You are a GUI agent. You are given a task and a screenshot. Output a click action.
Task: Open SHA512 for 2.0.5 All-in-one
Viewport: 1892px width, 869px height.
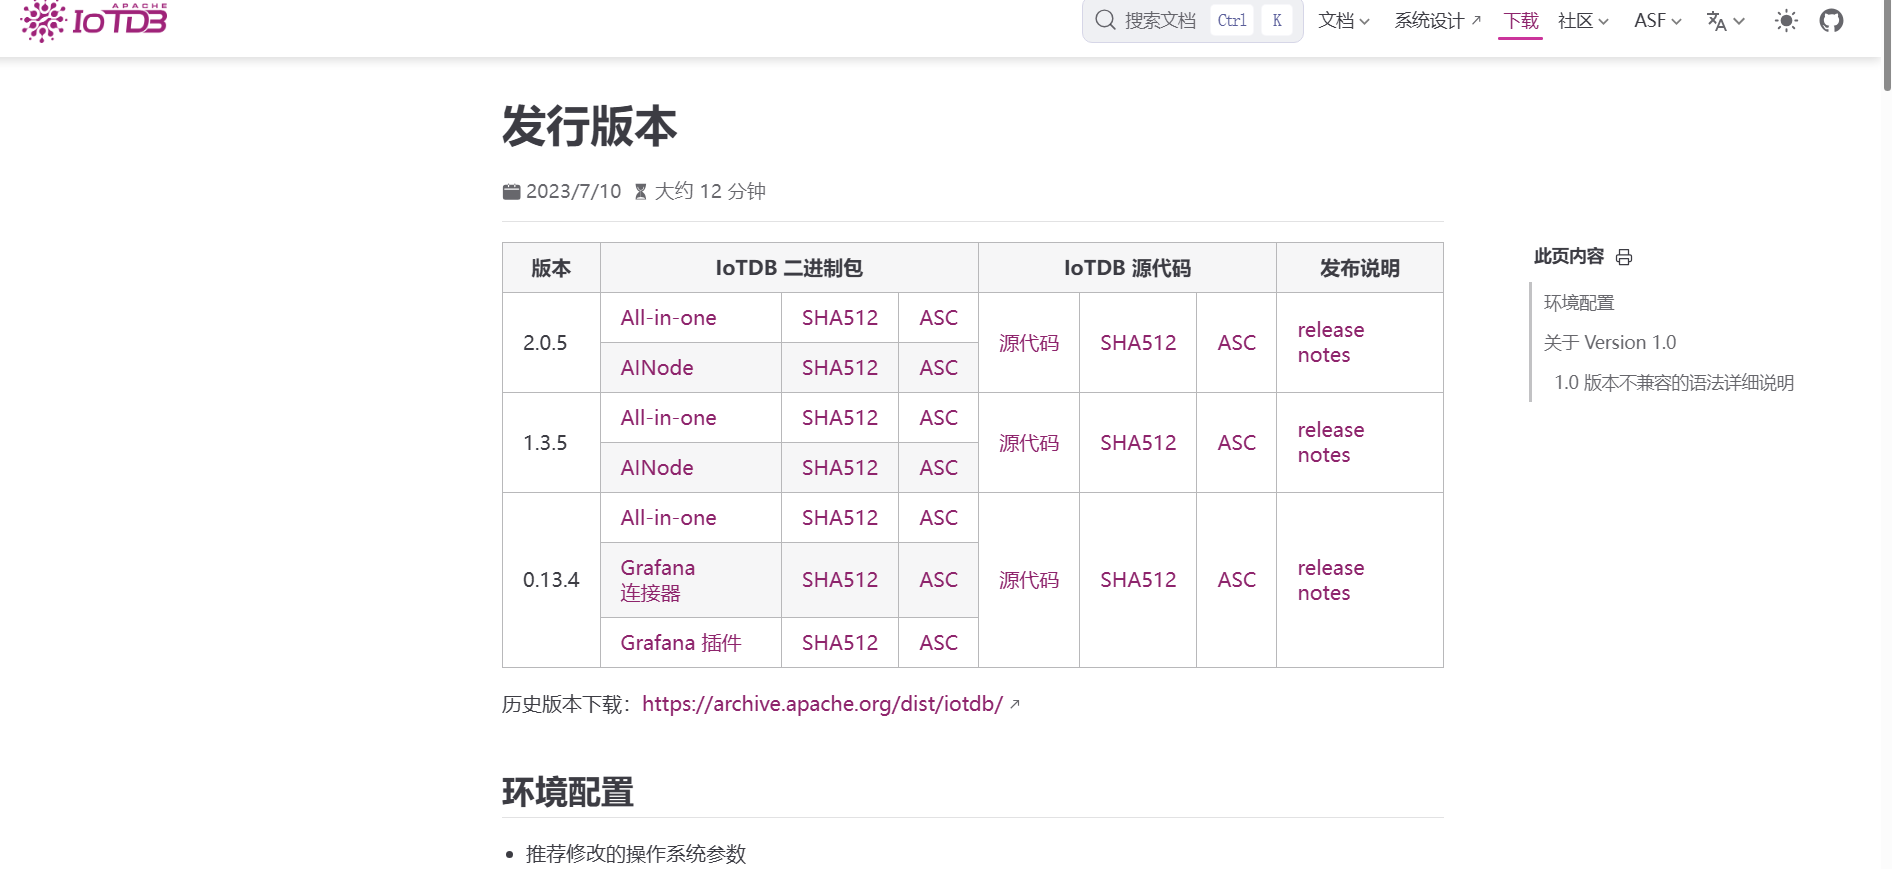tap(839, 318)
